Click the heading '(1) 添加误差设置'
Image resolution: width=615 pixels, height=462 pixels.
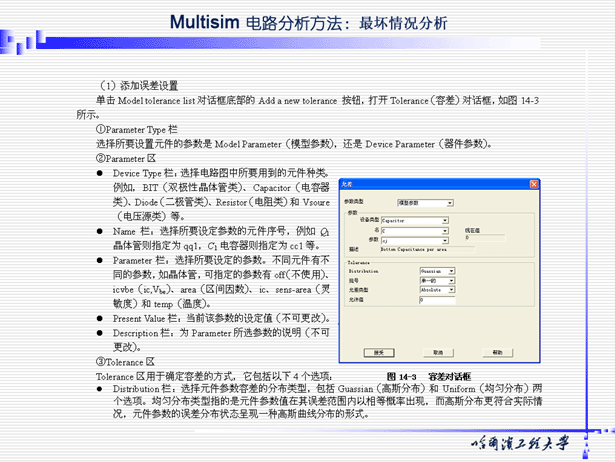(x=139, y=85)
